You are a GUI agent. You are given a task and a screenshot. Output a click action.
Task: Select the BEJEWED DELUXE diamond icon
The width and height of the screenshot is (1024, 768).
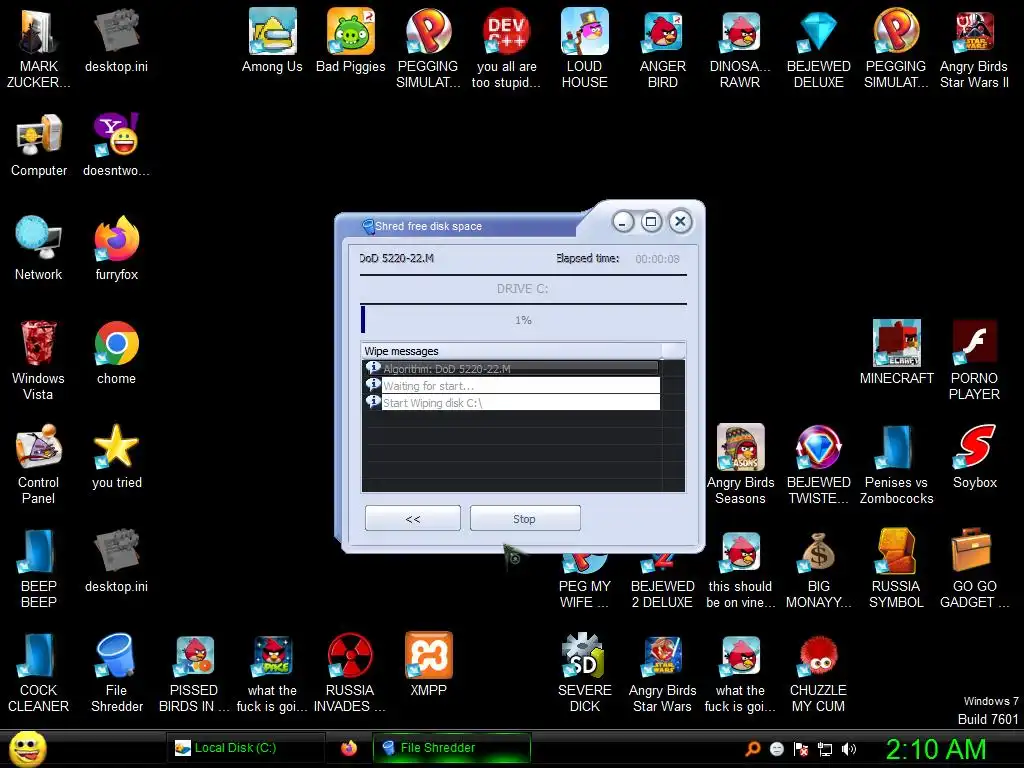click(x=818, y=48)
